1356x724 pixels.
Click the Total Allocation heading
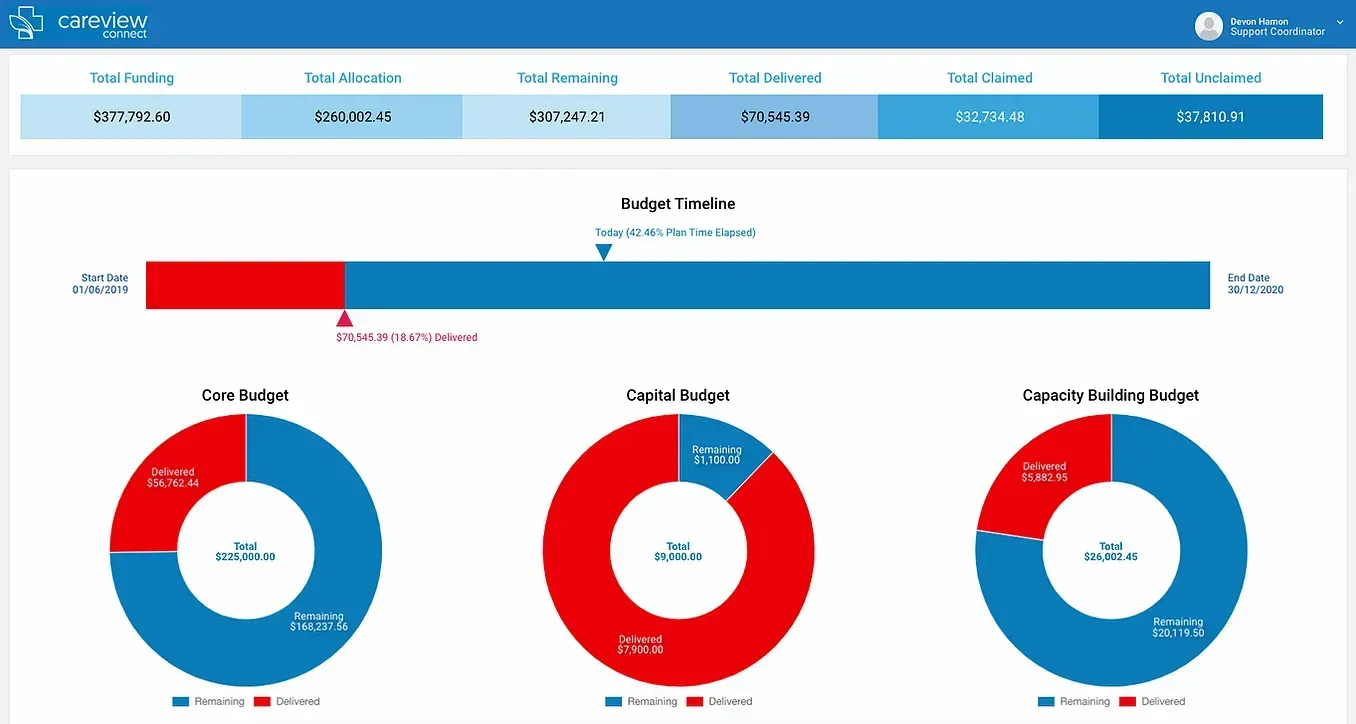[x=353, y=78]
